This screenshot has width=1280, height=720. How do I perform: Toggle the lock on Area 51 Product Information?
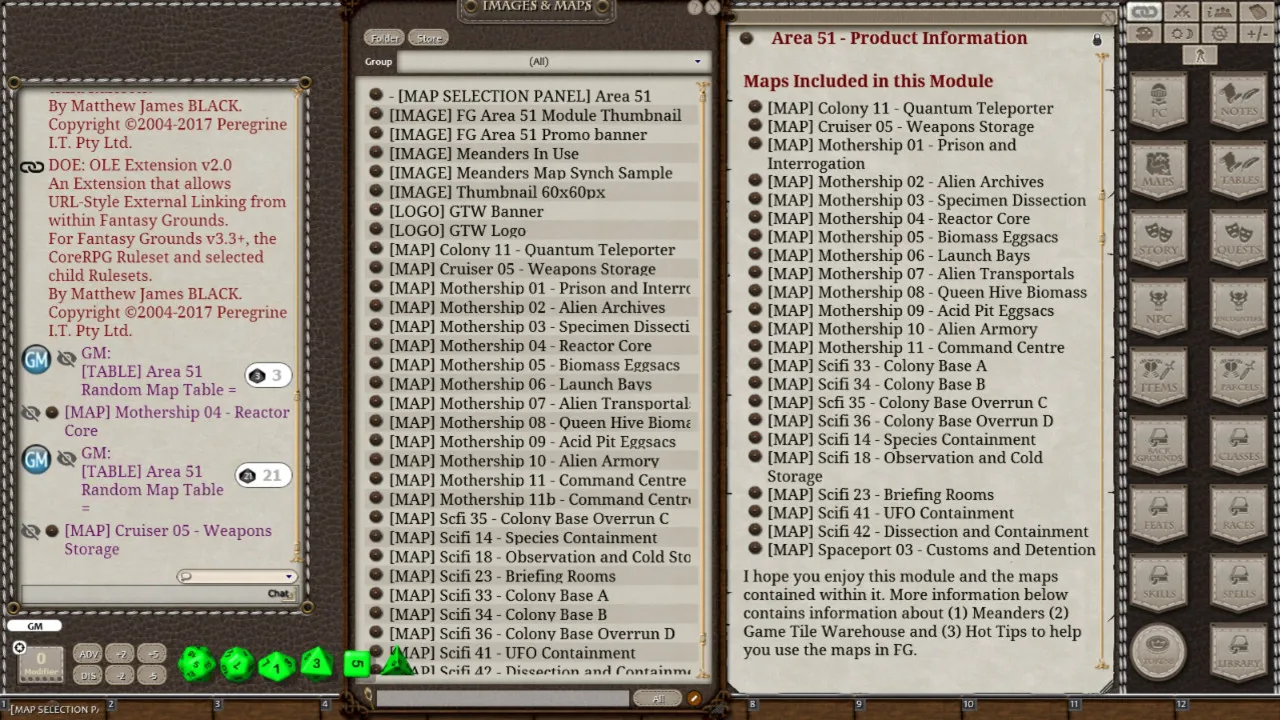pos(1097,39)
